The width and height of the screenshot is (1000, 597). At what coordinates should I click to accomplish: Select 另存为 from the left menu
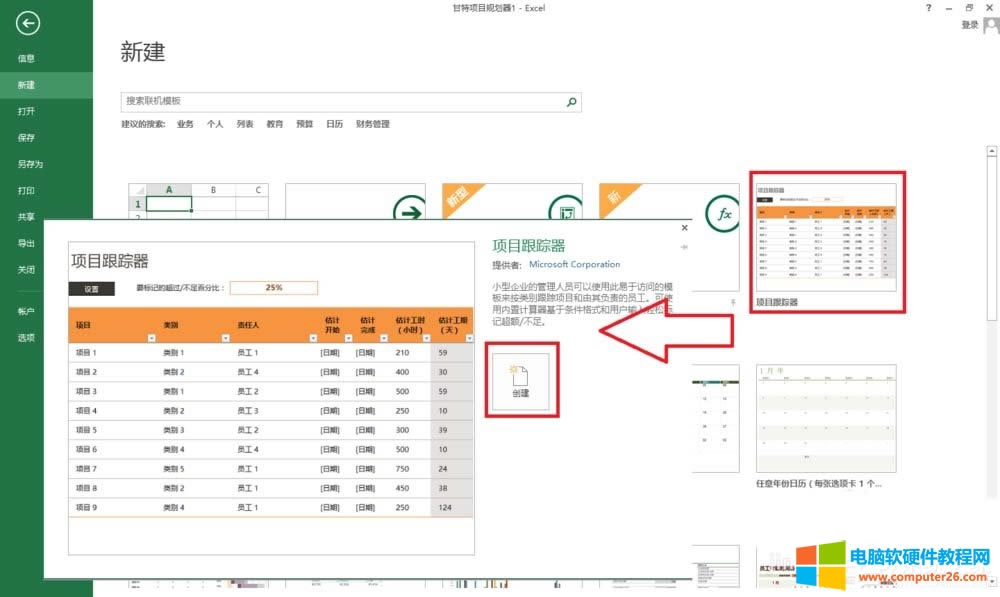(30, 164)
